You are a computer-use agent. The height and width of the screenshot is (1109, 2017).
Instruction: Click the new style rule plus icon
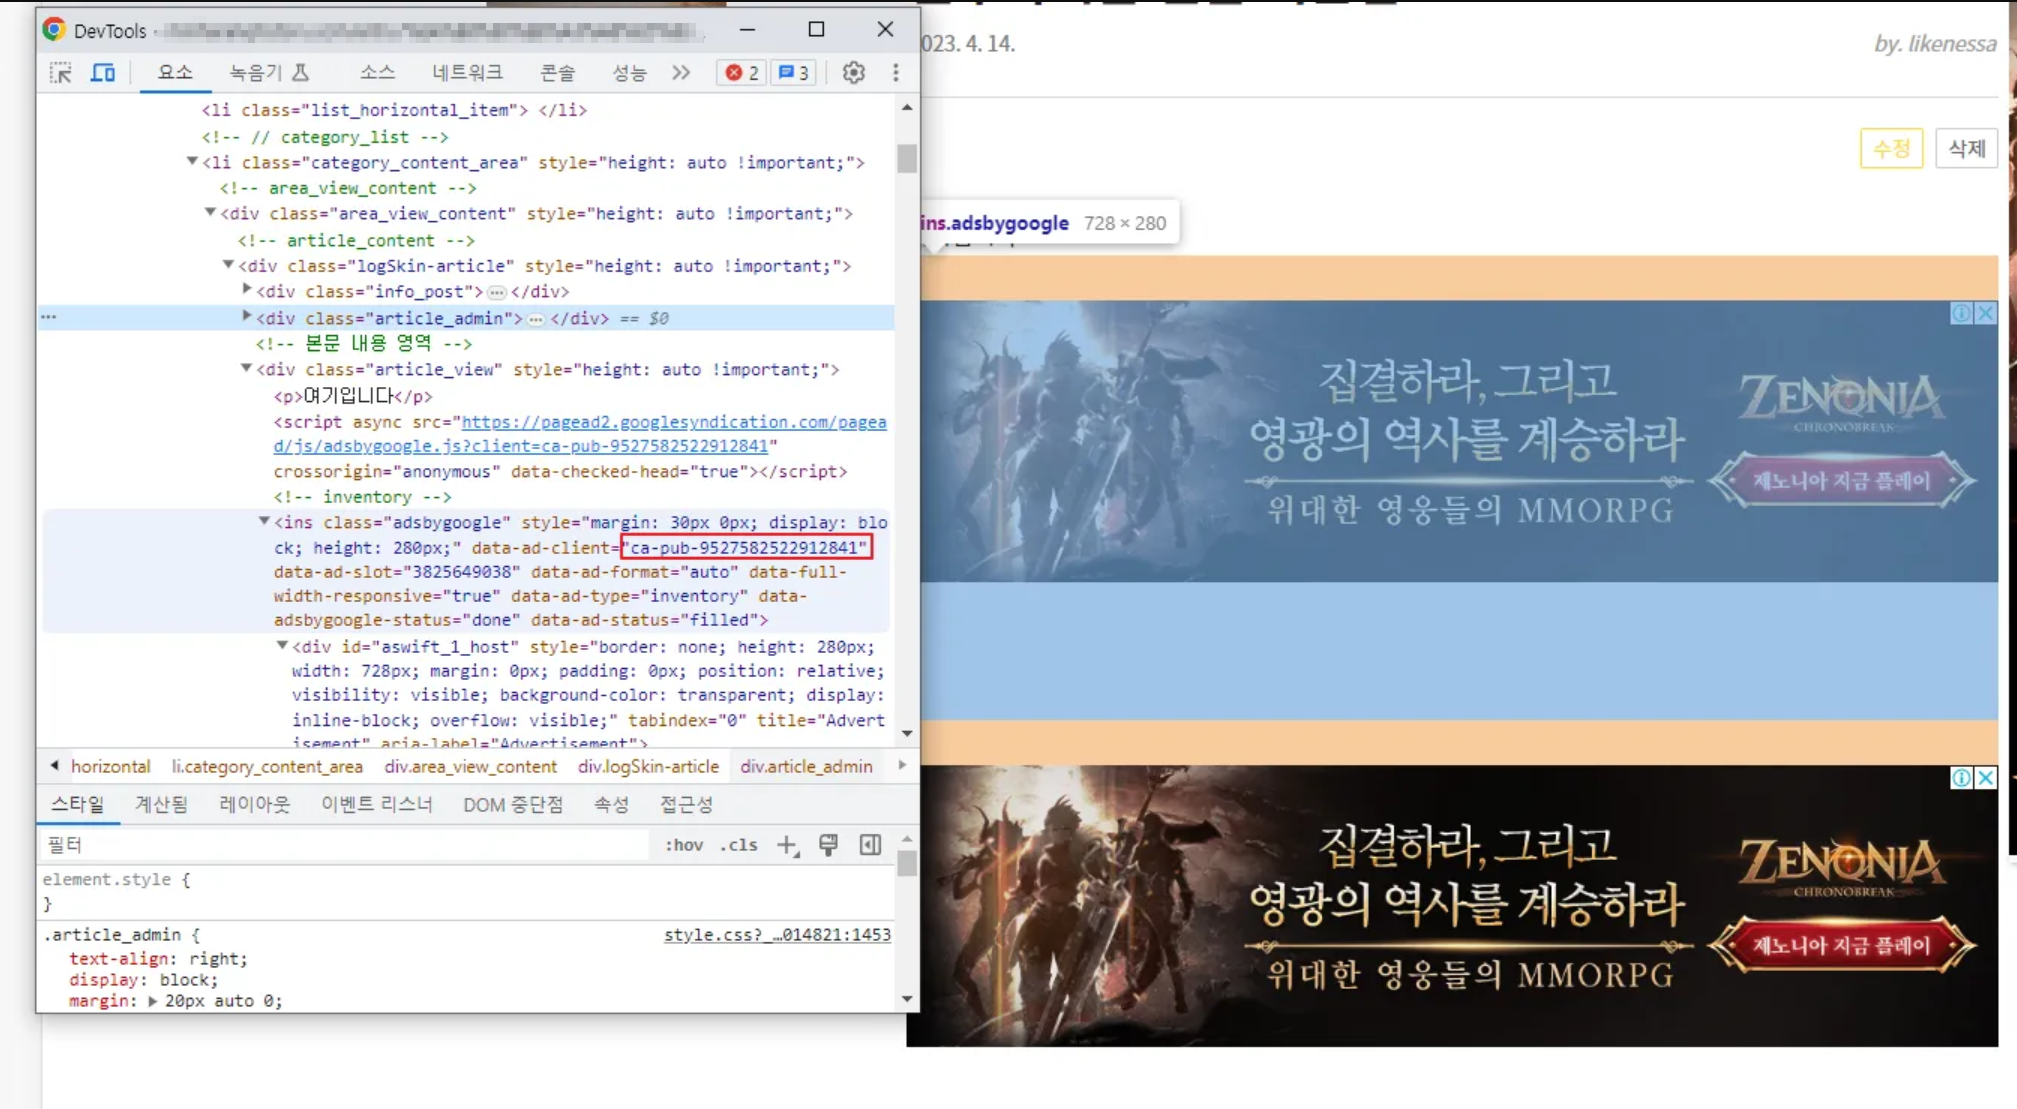click(787, 845)
